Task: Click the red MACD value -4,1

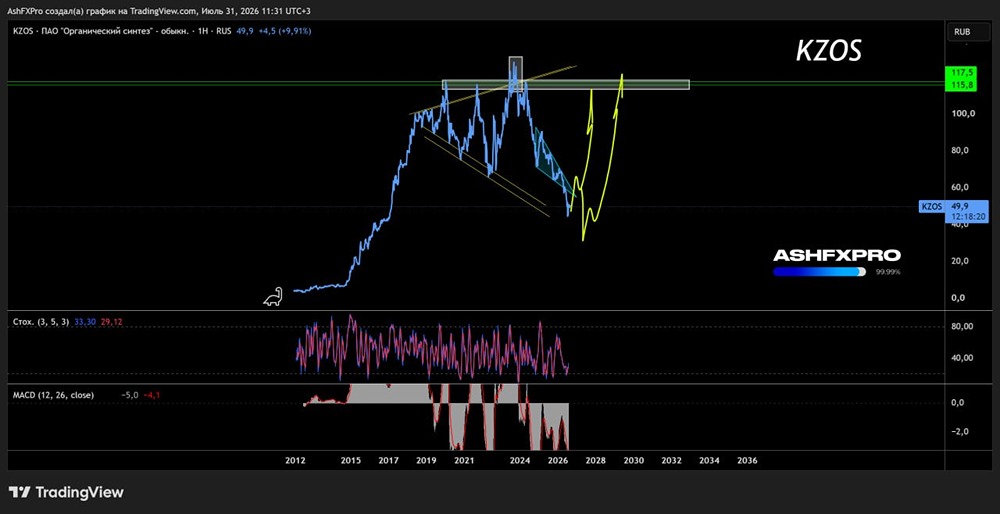Action: pyautogui.click(x=151, y=395)
